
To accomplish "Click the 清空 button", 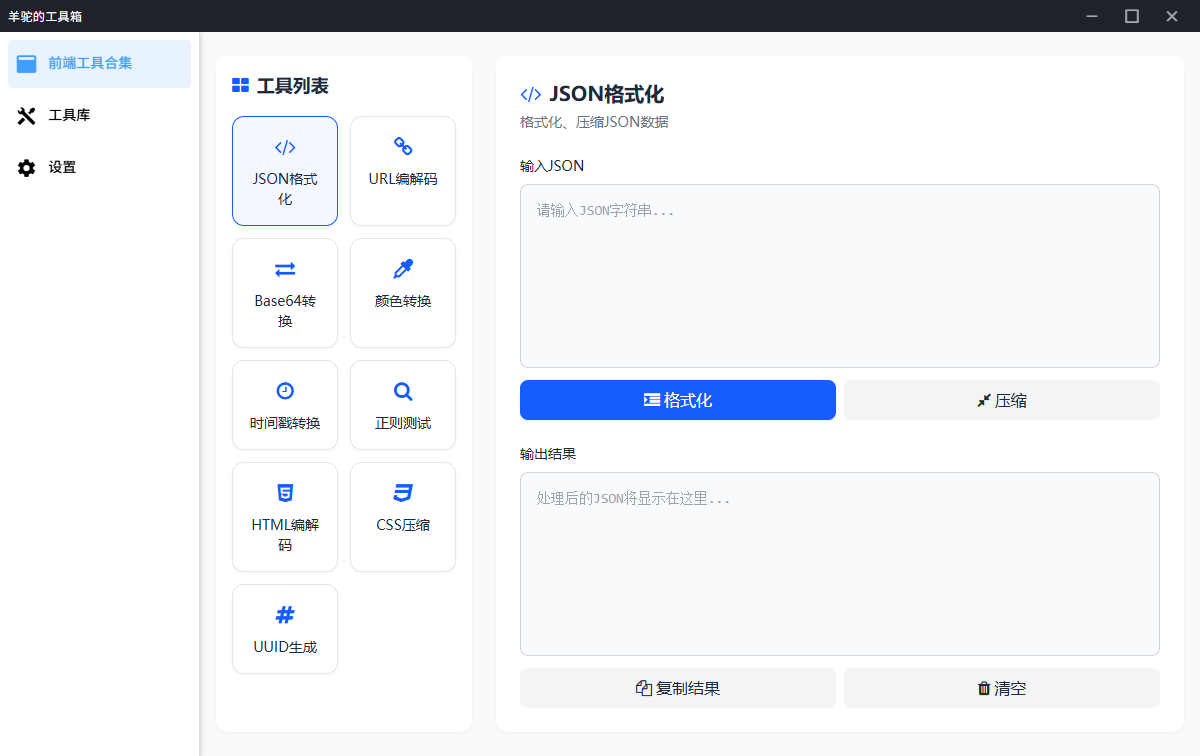I will point(1002,688).
